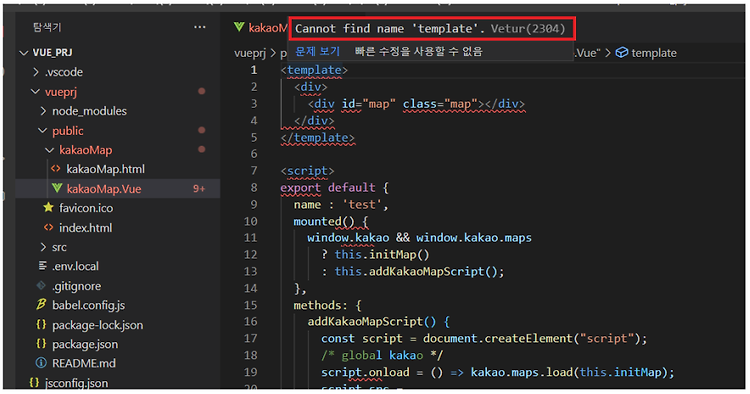This screenshot has width=750, height=394.
Task: Click line number 1 in gutter
Action: pos(254,70)
